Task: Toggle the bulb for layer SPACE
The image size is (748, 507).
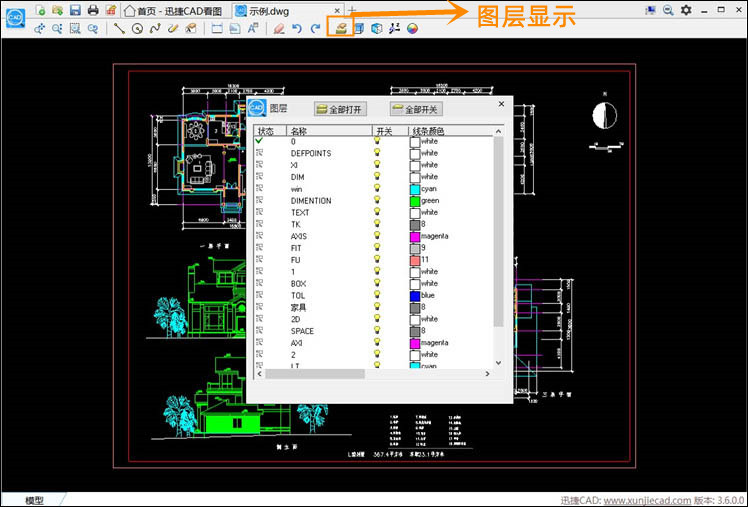Action: [x=377, y=330]
